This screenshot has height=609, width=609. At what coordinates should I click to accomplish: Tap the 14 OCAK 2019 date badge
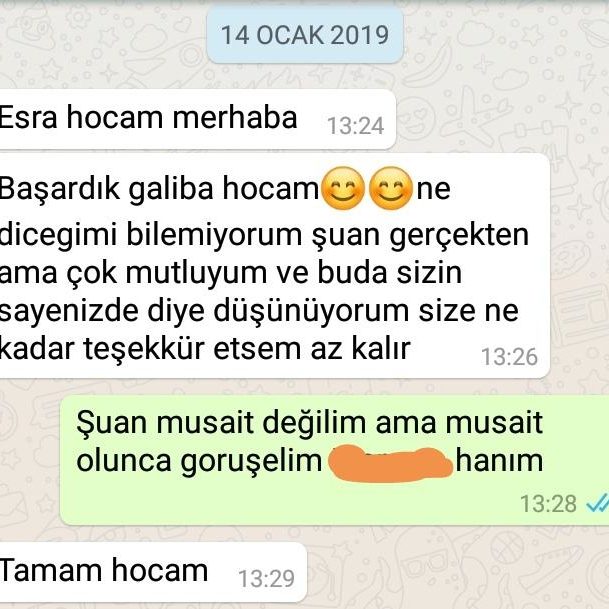(305, 35)
